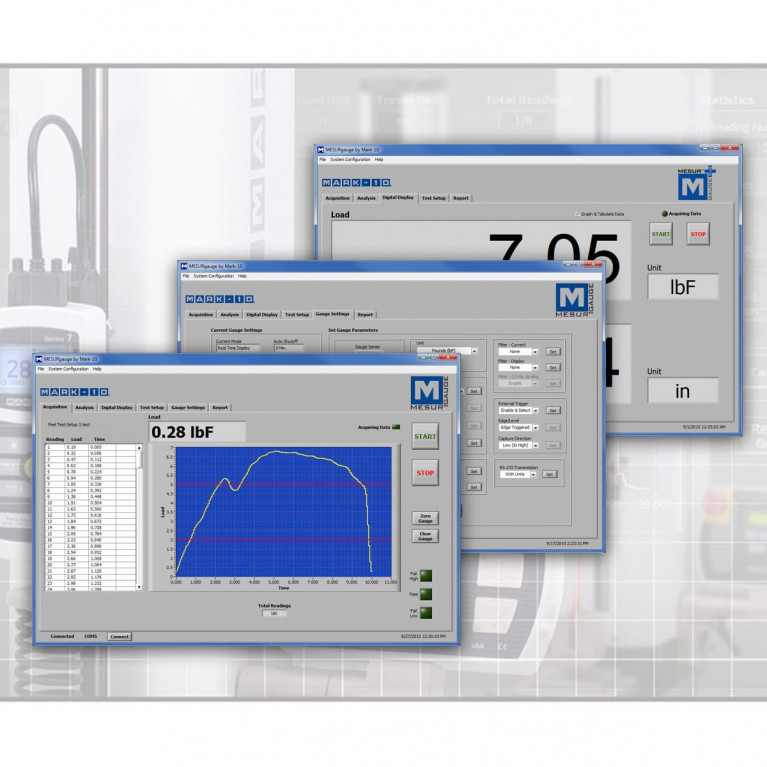Image resolution: width=767 pixels, height=767 pixels.
Task: Open the Help menu in the back window
Action: tap(379, 159)
